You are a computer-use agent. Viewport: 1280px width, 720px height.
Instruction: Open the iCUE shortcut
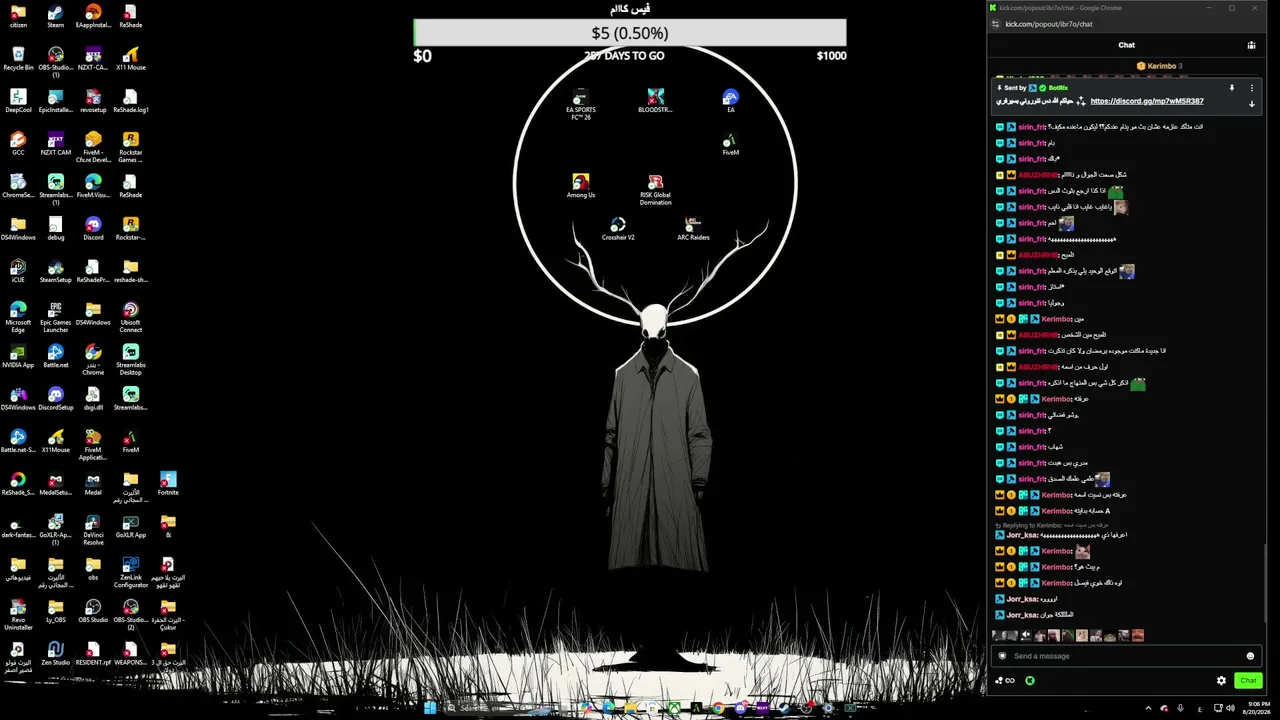click(x=18, y=271)
